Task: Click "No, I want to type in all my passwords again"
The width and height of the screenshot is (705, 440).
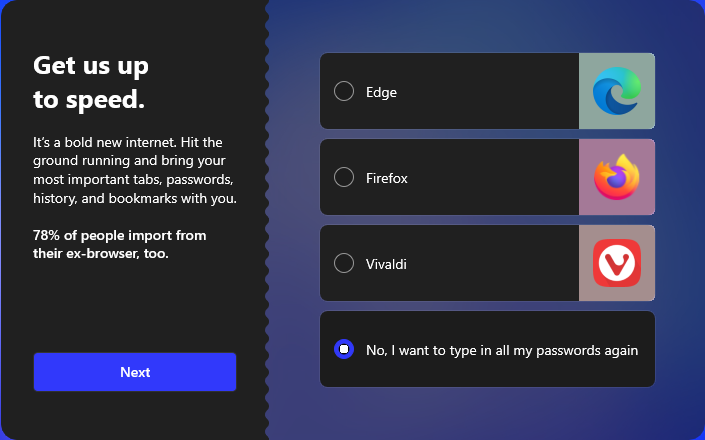Action: (502, 350)
